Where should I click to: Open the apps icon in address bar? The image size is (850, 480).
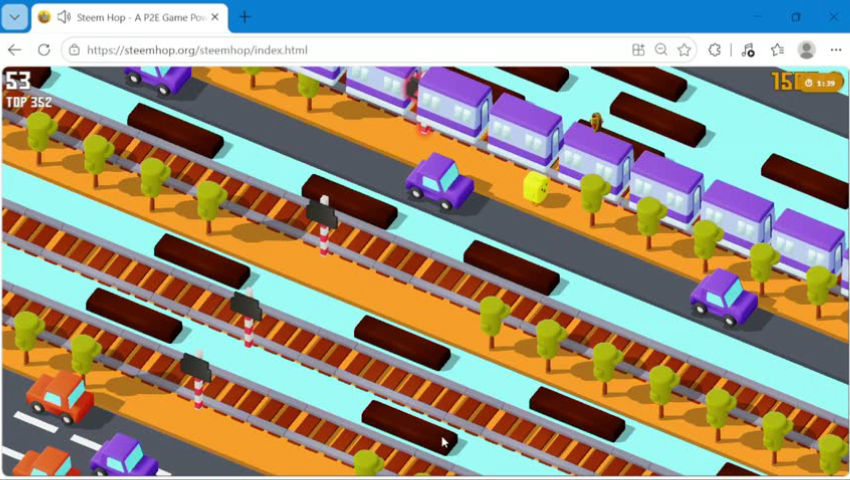(x=638, y=50)
